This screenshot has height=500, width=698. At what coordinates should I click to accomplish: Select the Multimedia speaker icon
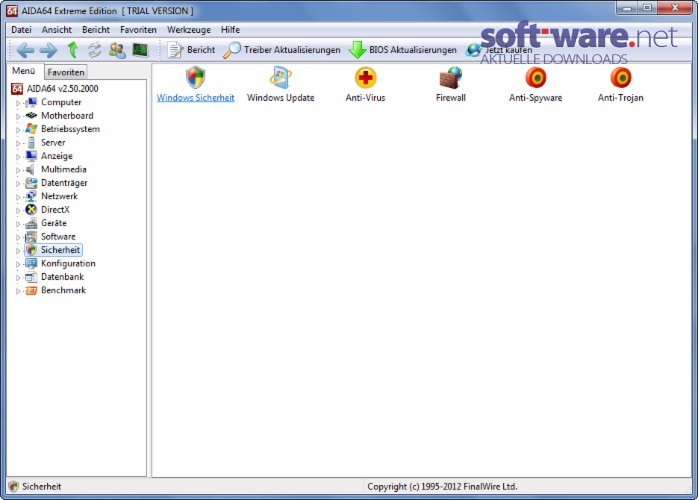click(30, 170)
